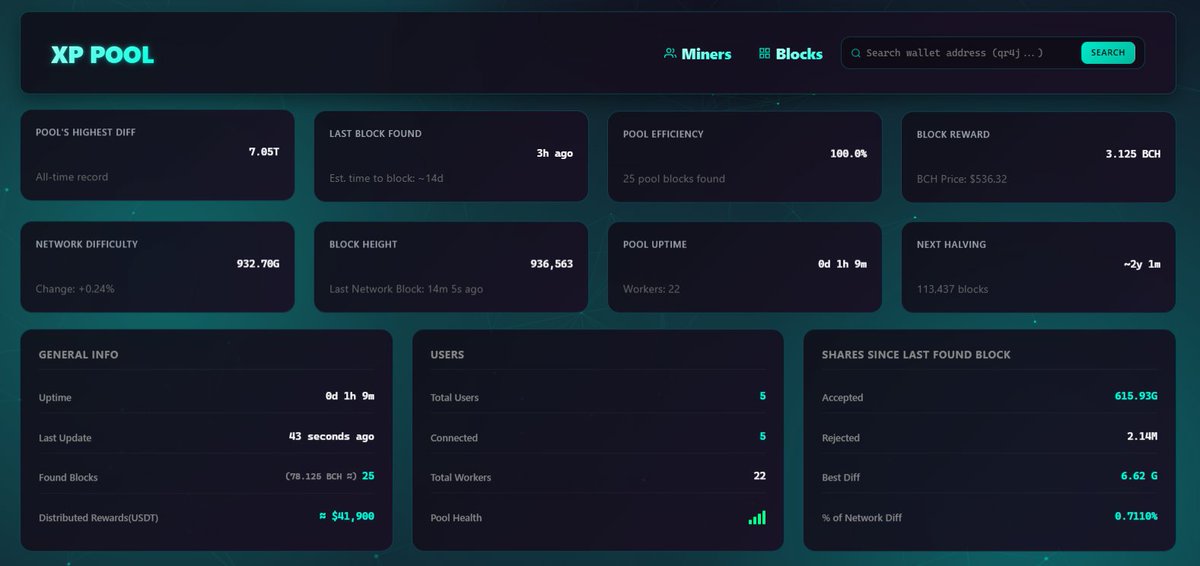Click 'SHARES SINCE LAST FOUND BLOCK' heading

tap(916, 354)
